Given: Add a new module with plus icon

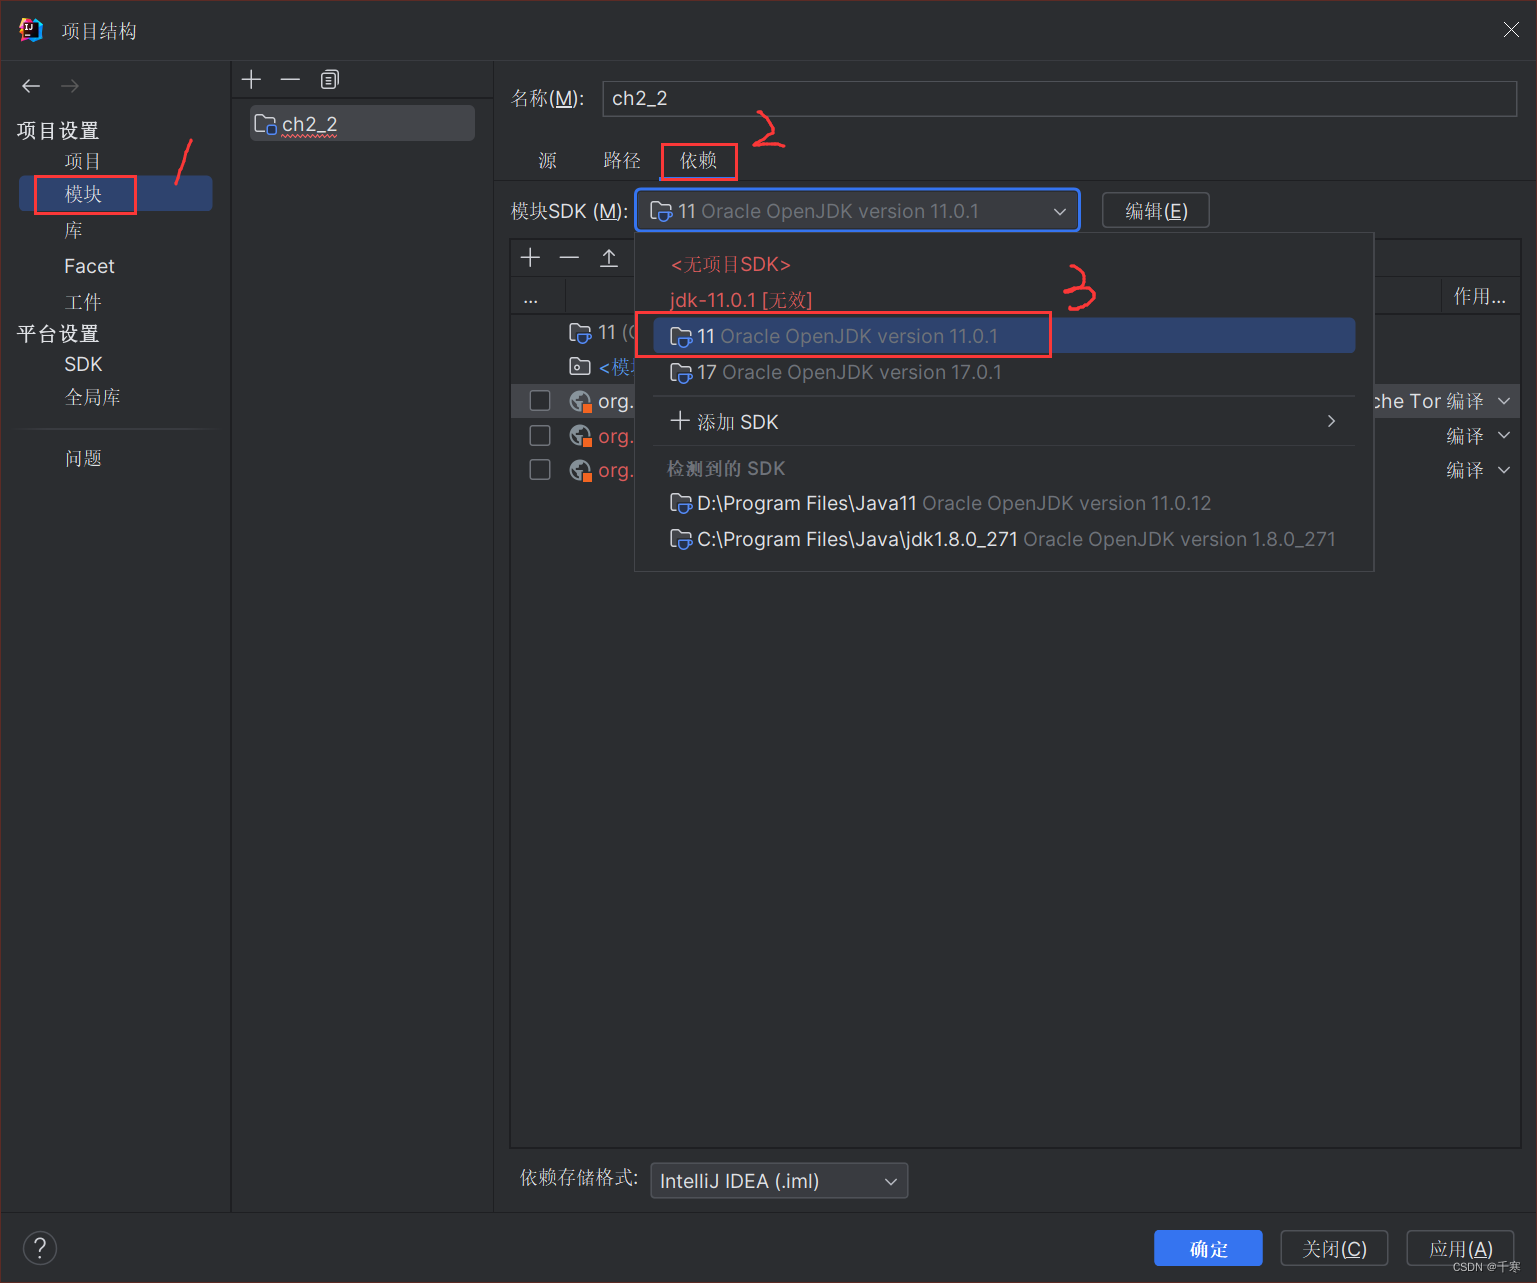Looking at the screenshot, I should pyautogui.click(x=251, y=79).
